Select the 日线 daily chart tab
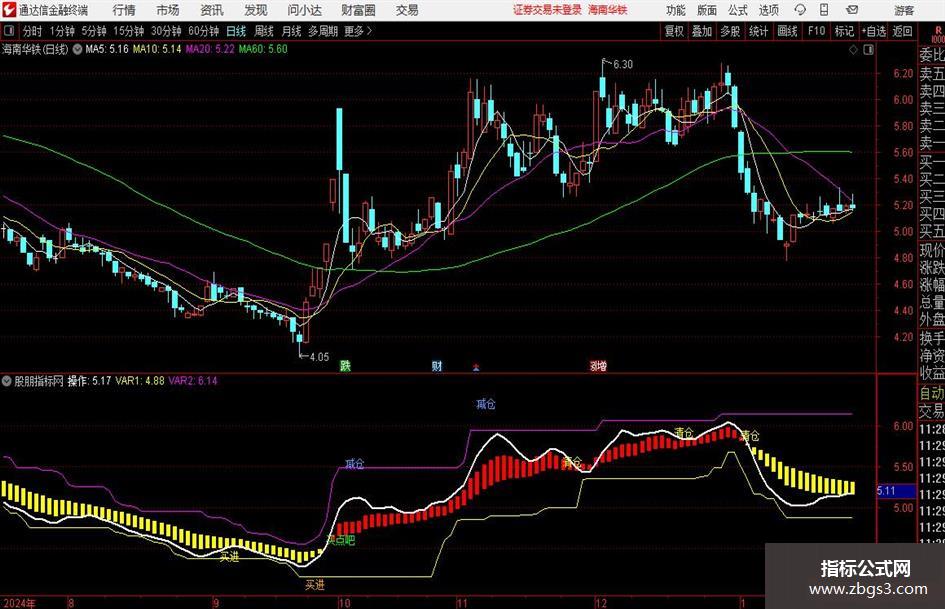 pyautogui.click(x=236, y=31)
